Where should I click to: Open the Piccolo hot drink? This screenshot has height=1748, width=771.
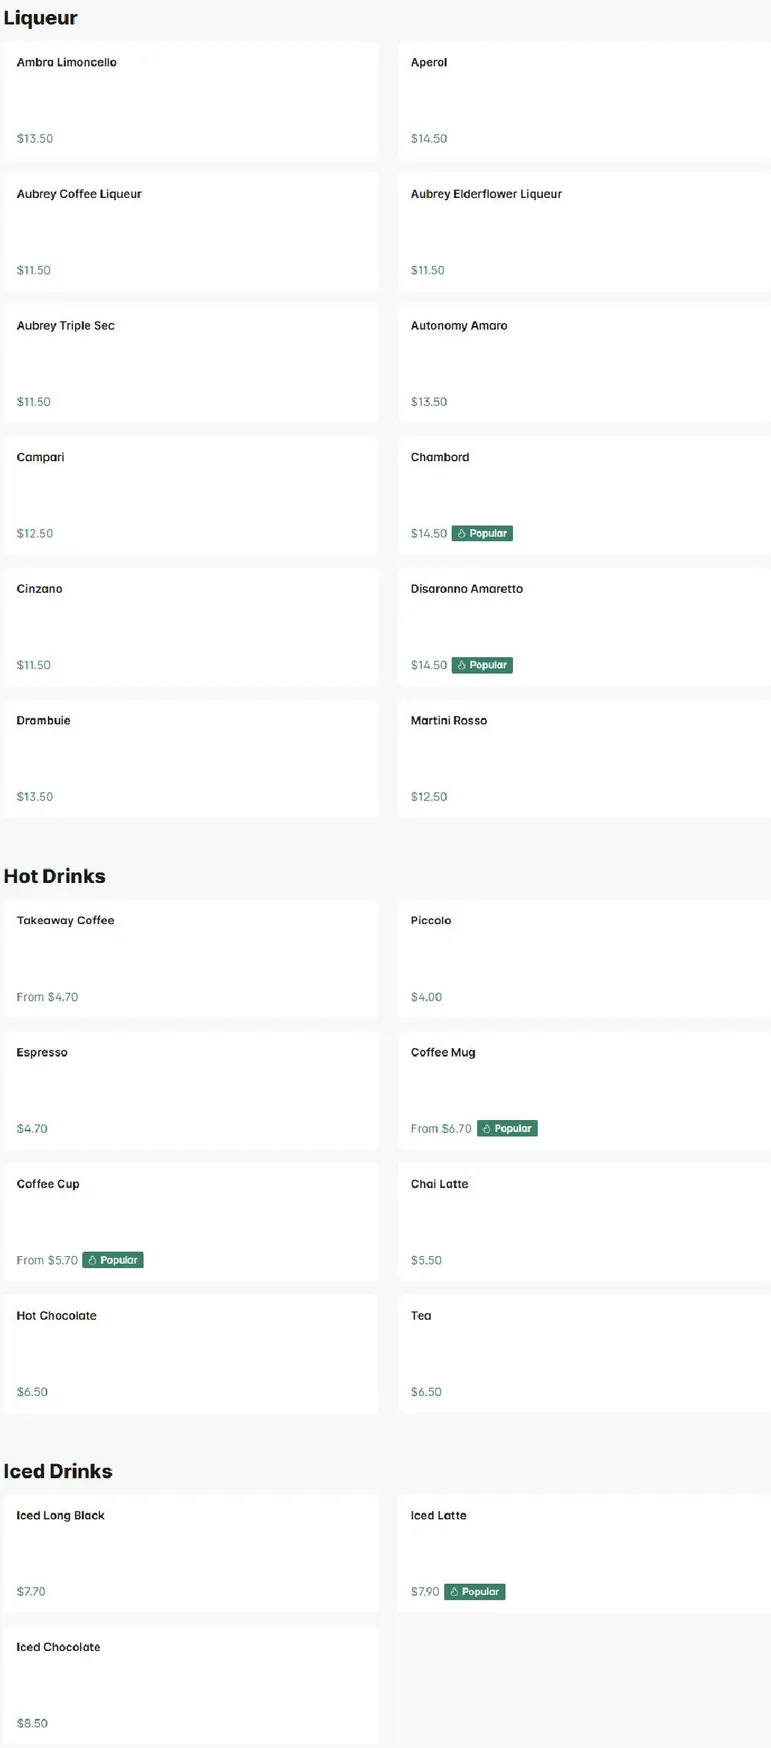pos(584,959)
